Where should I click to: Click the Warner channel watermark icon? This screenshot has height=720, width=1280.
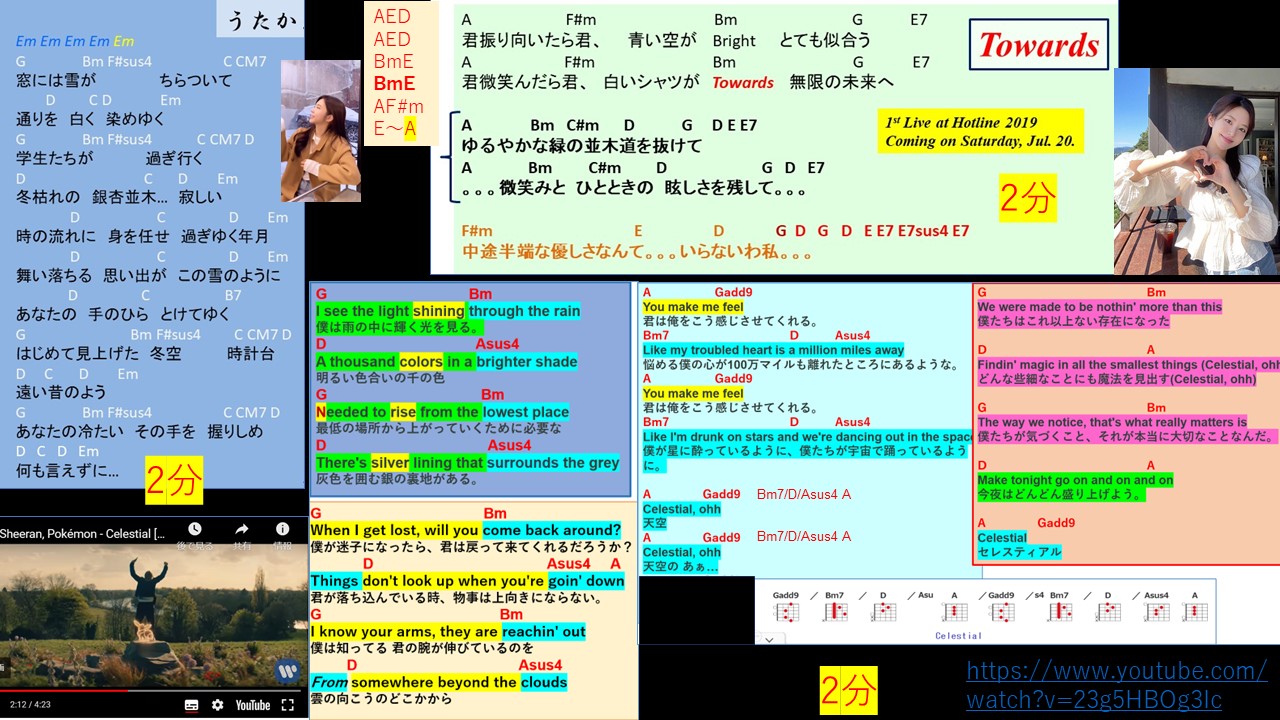pos(287,670)
